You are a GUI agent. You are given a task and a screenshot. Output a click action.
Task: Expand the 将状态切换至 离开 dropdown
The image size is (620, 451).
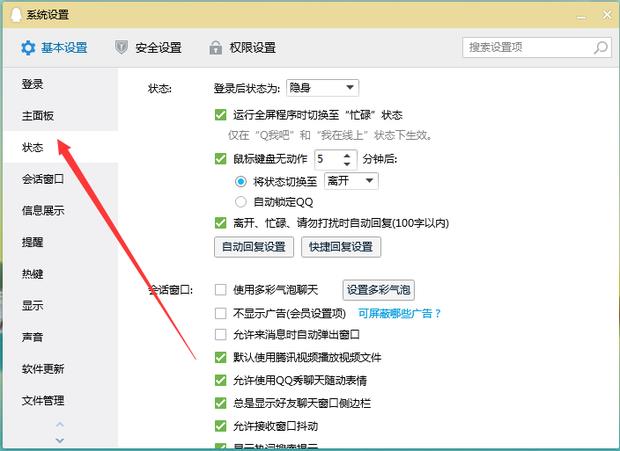click(350, 180)
